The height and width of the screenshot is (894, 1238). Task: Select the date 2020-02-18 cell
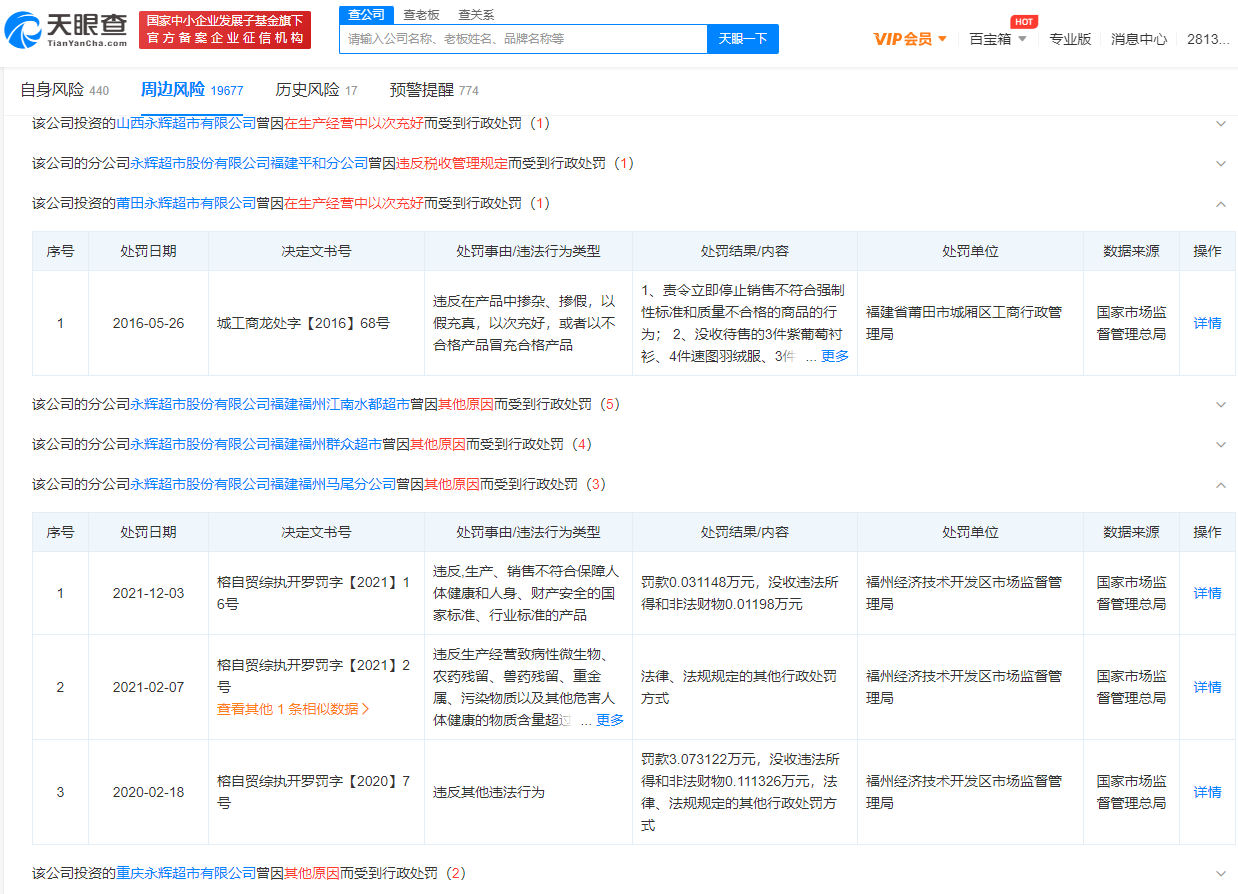click(x=148, y=792)
